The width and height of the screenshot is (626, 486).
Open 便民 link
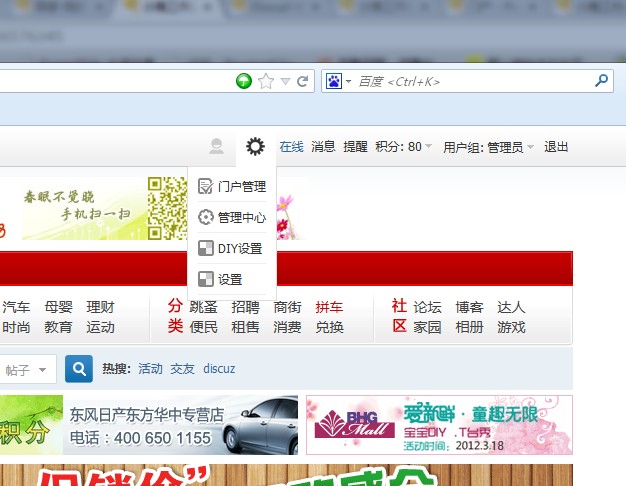204,327
